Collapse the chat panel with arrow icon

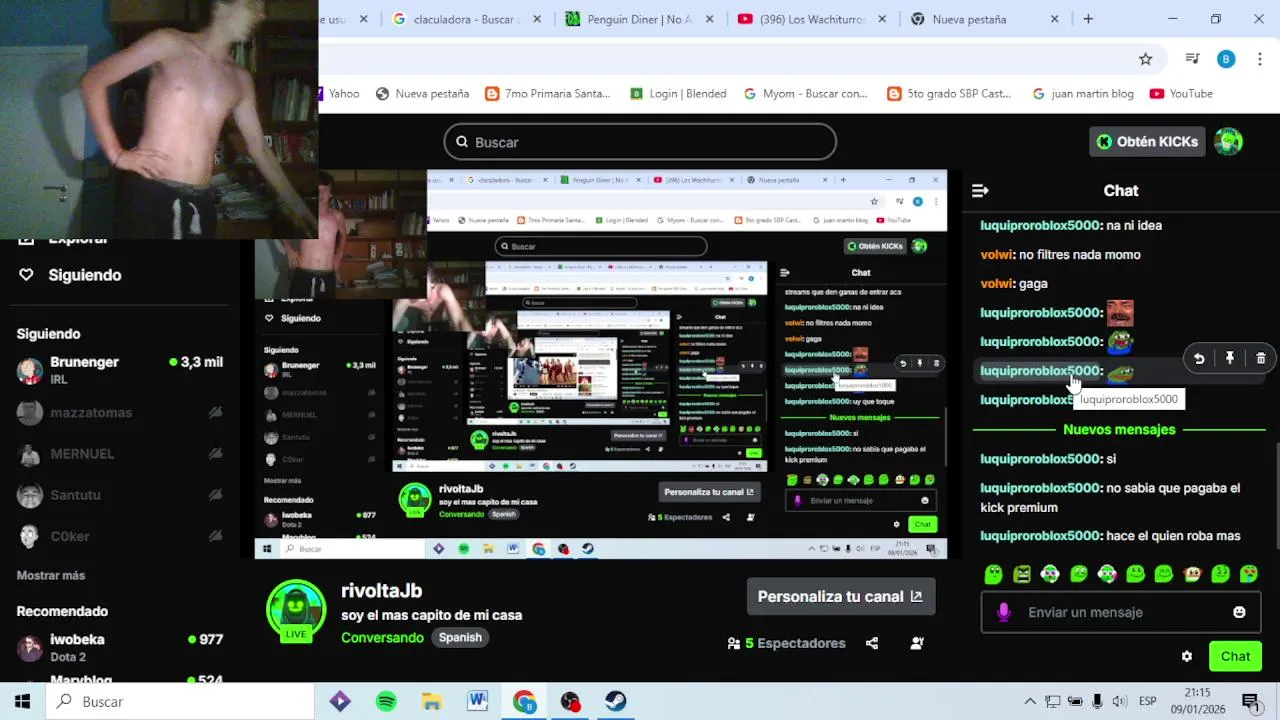tap(980, 190)
